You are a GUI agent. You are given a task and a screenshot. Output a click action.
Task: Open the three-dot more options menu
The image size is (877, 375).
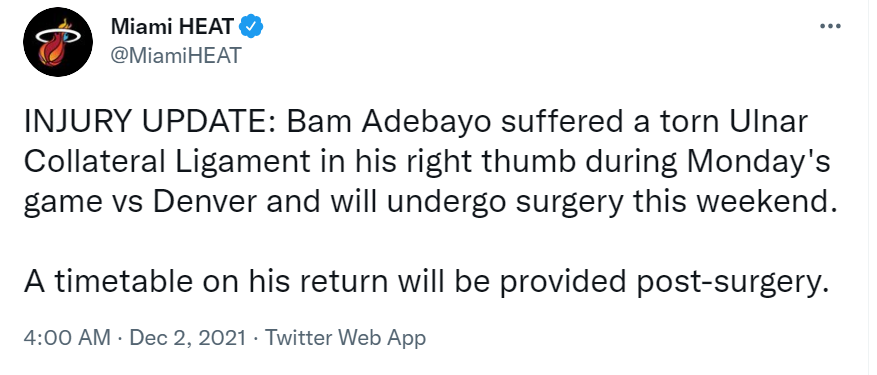tap(830, 26)
